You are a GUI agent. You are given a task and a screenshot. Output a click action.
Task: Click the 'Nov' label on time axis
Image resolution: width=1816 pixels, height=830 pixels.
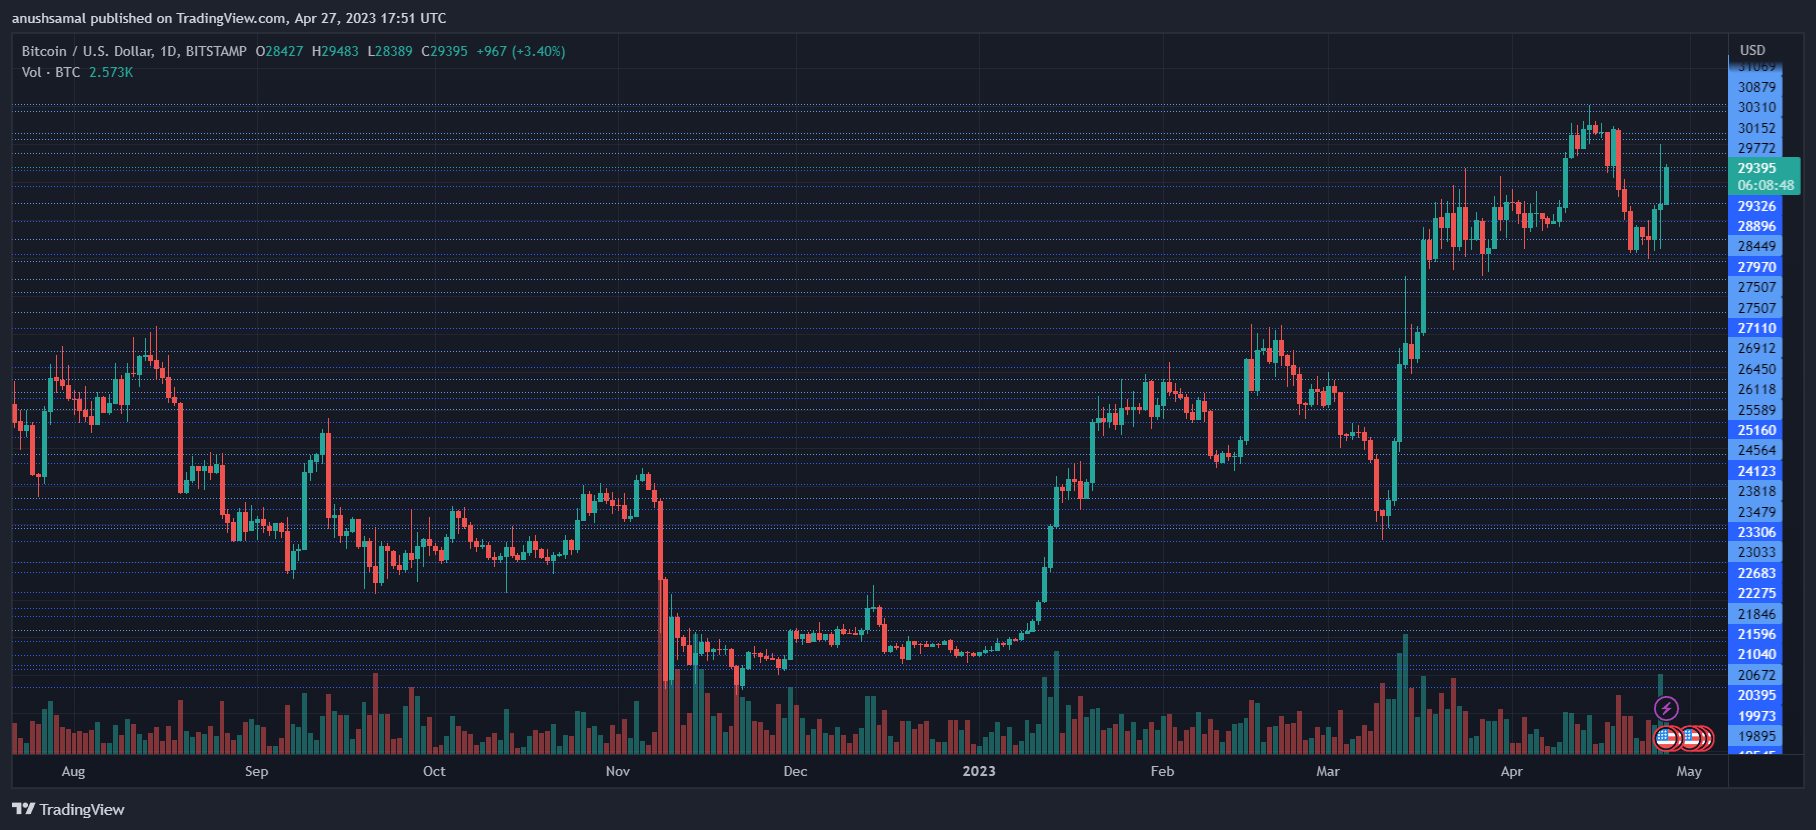(x=618, y=771)
